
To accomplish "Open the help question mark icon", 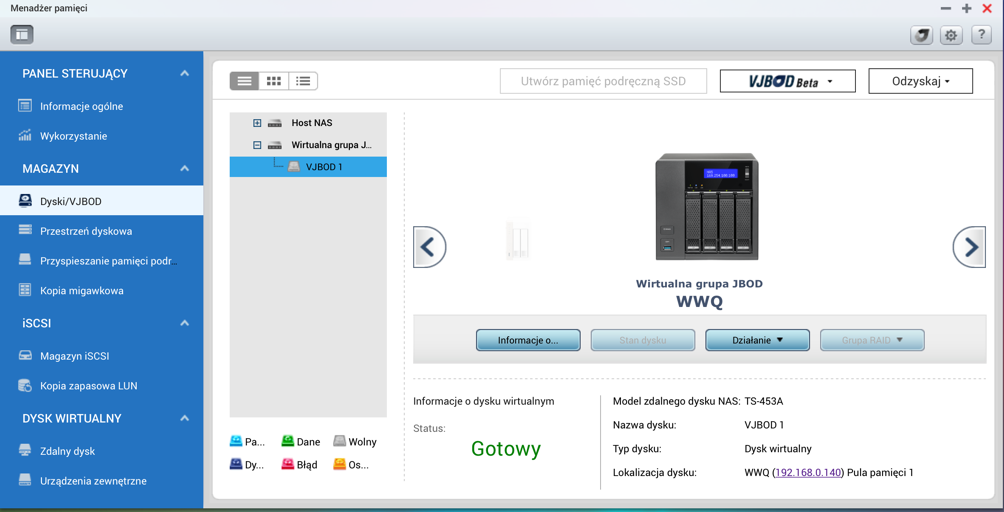I will click(981, 35).
